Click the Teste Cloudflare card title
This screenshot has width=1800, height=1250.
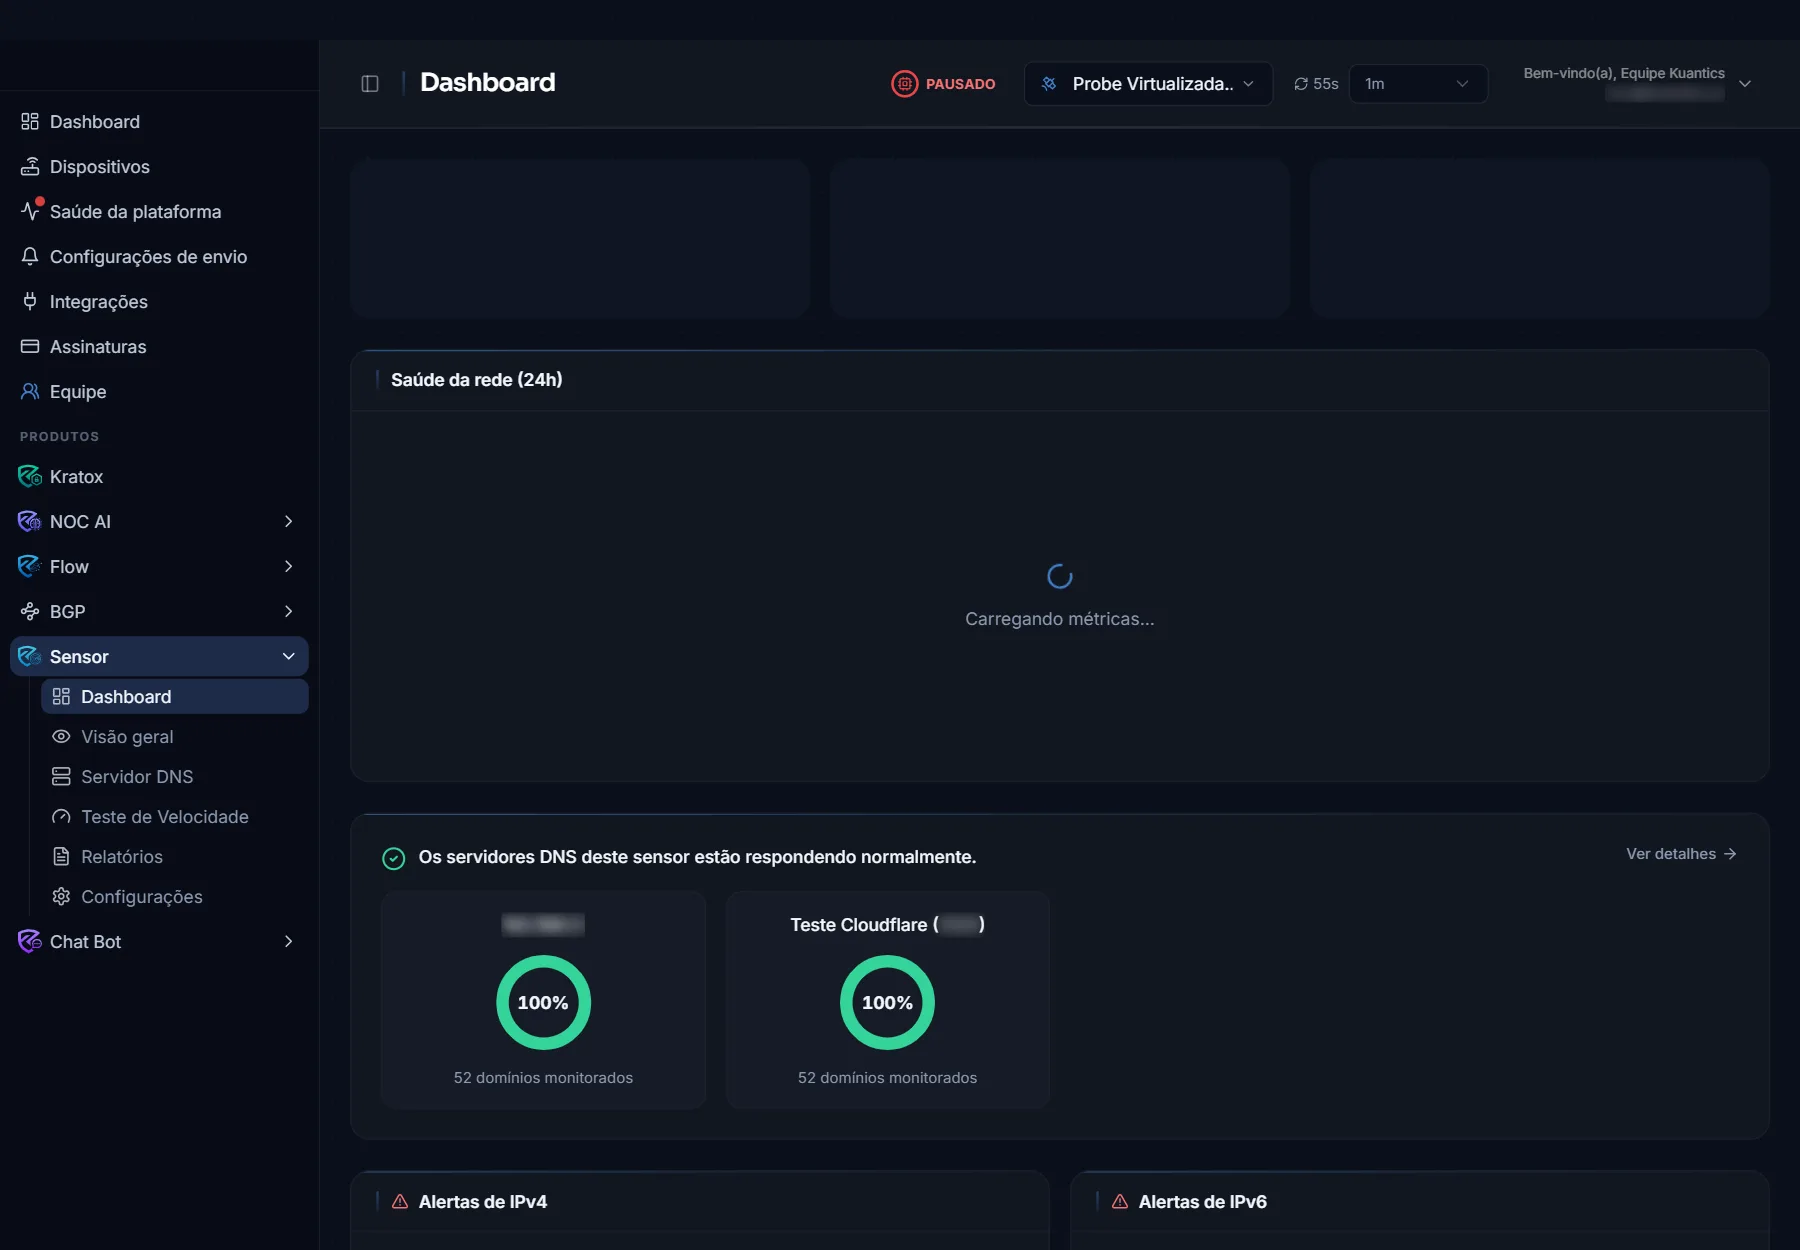pyautogui.click(x=887, y=925)
